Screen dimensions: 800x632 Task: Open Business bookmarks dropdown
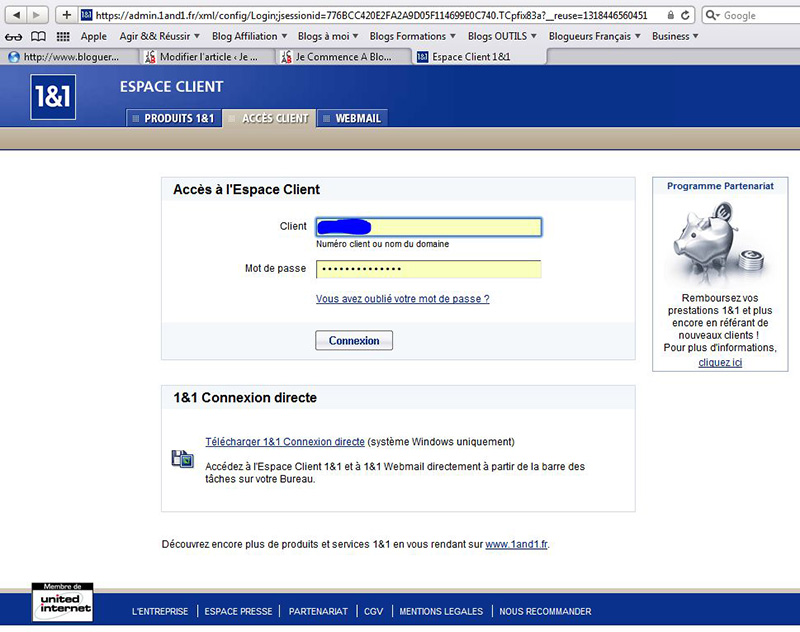tap(675, 36)
